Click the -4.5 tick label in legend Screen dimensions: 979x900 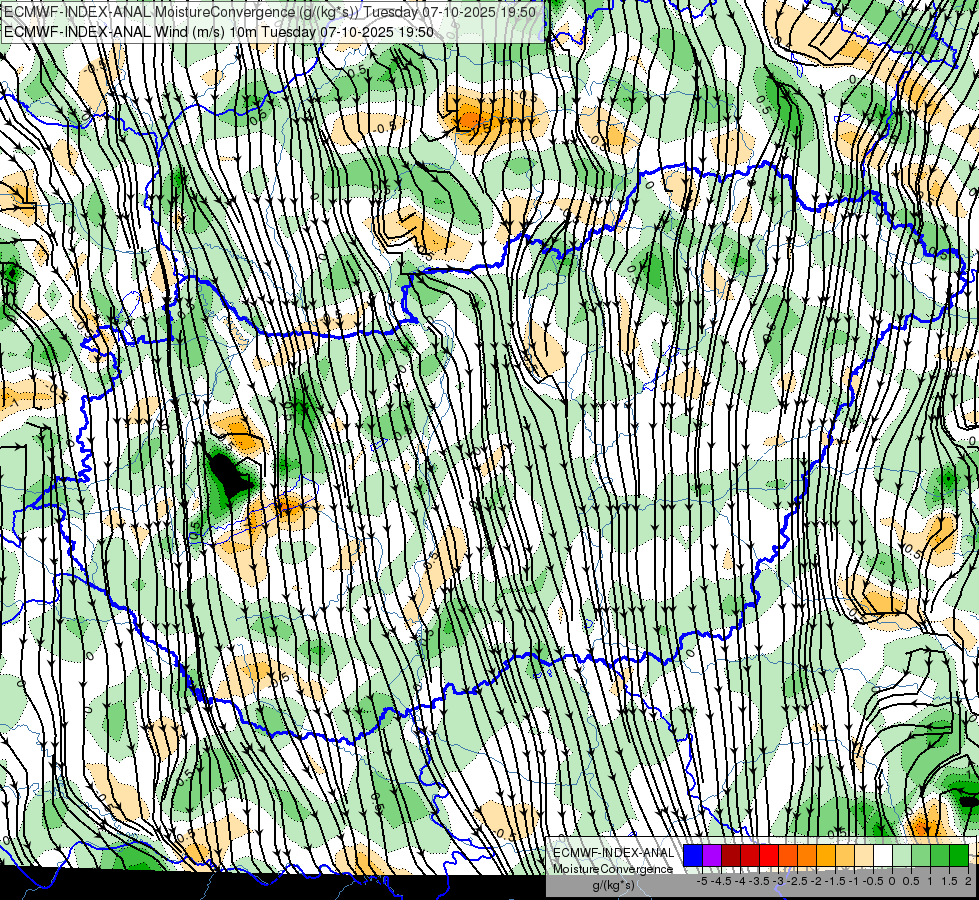tap(722, 881)
